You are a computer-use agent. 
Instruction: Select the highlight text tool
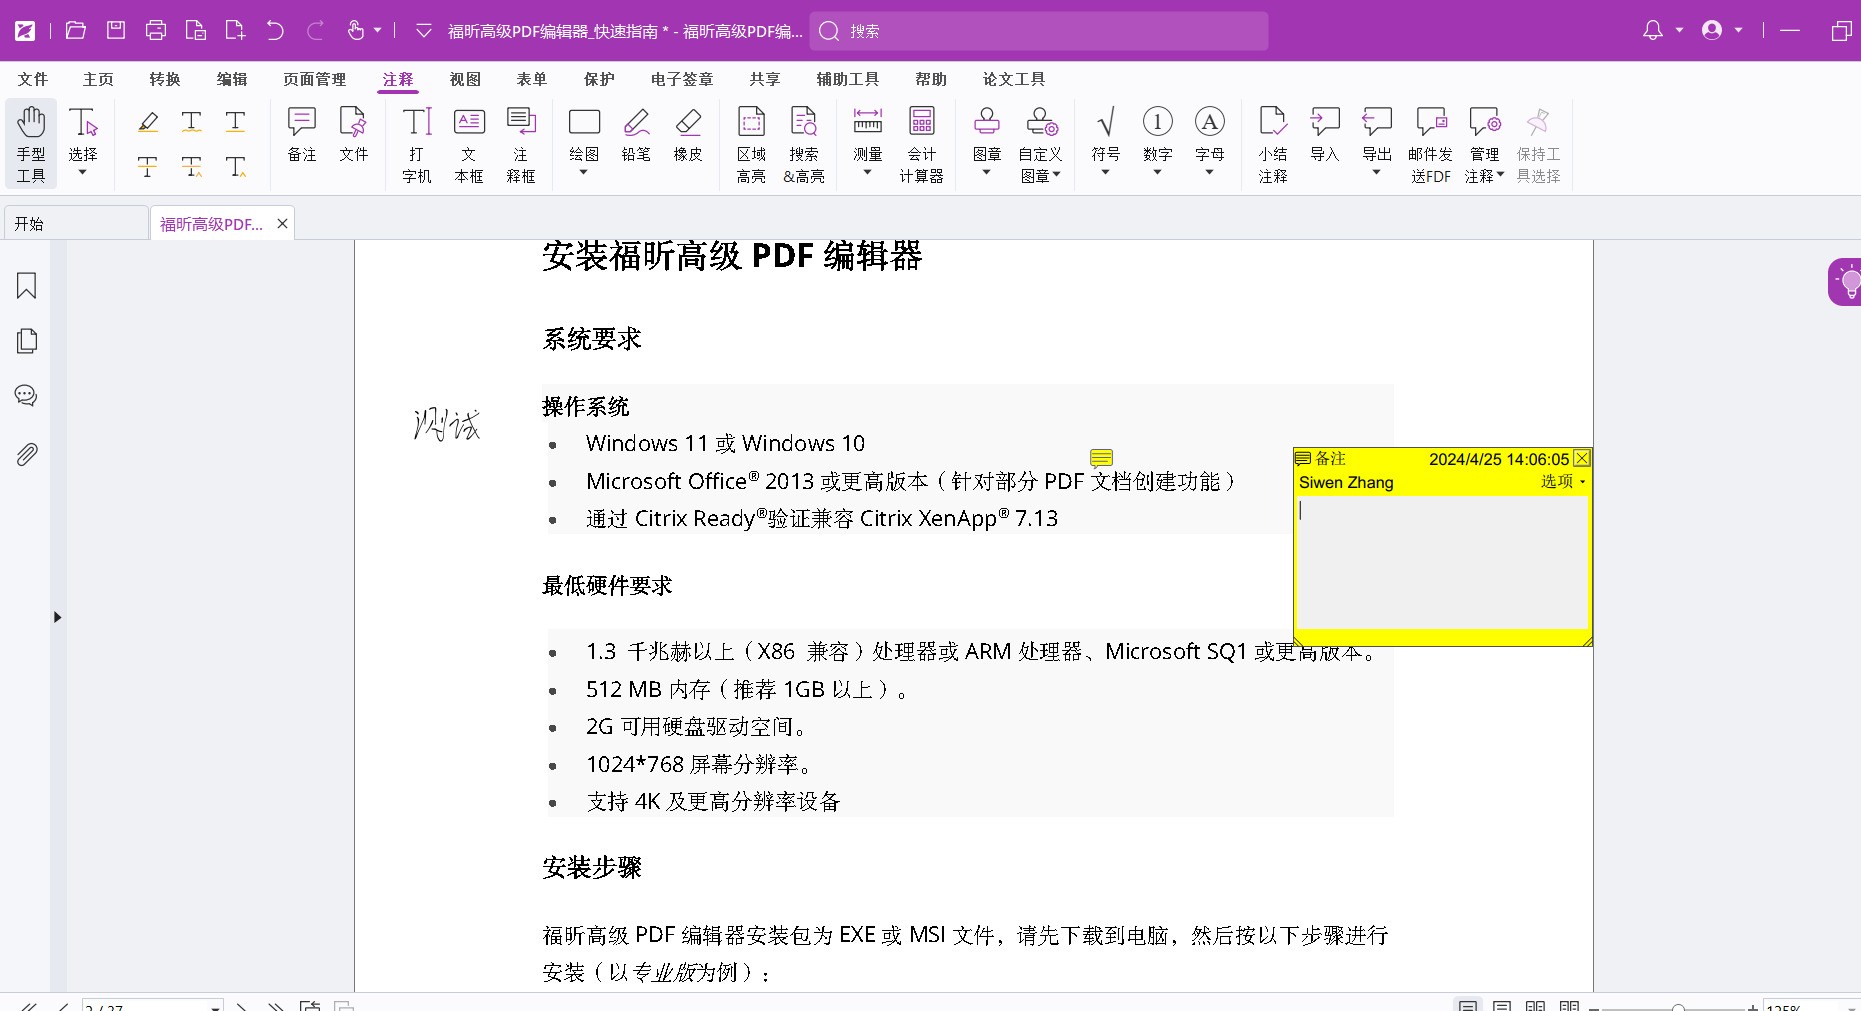[148, 122]
